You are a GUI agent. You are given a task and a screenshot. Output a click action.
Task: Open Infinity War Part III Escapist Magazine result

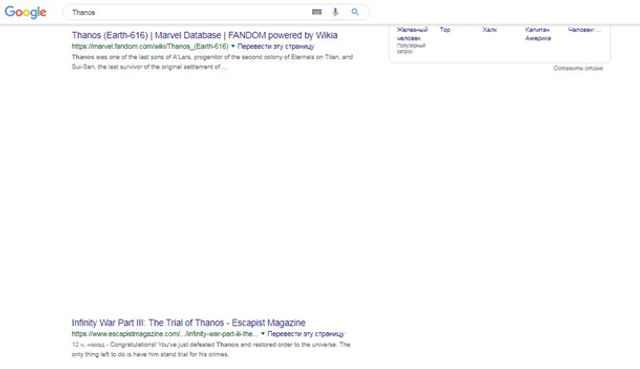point(189,322)
